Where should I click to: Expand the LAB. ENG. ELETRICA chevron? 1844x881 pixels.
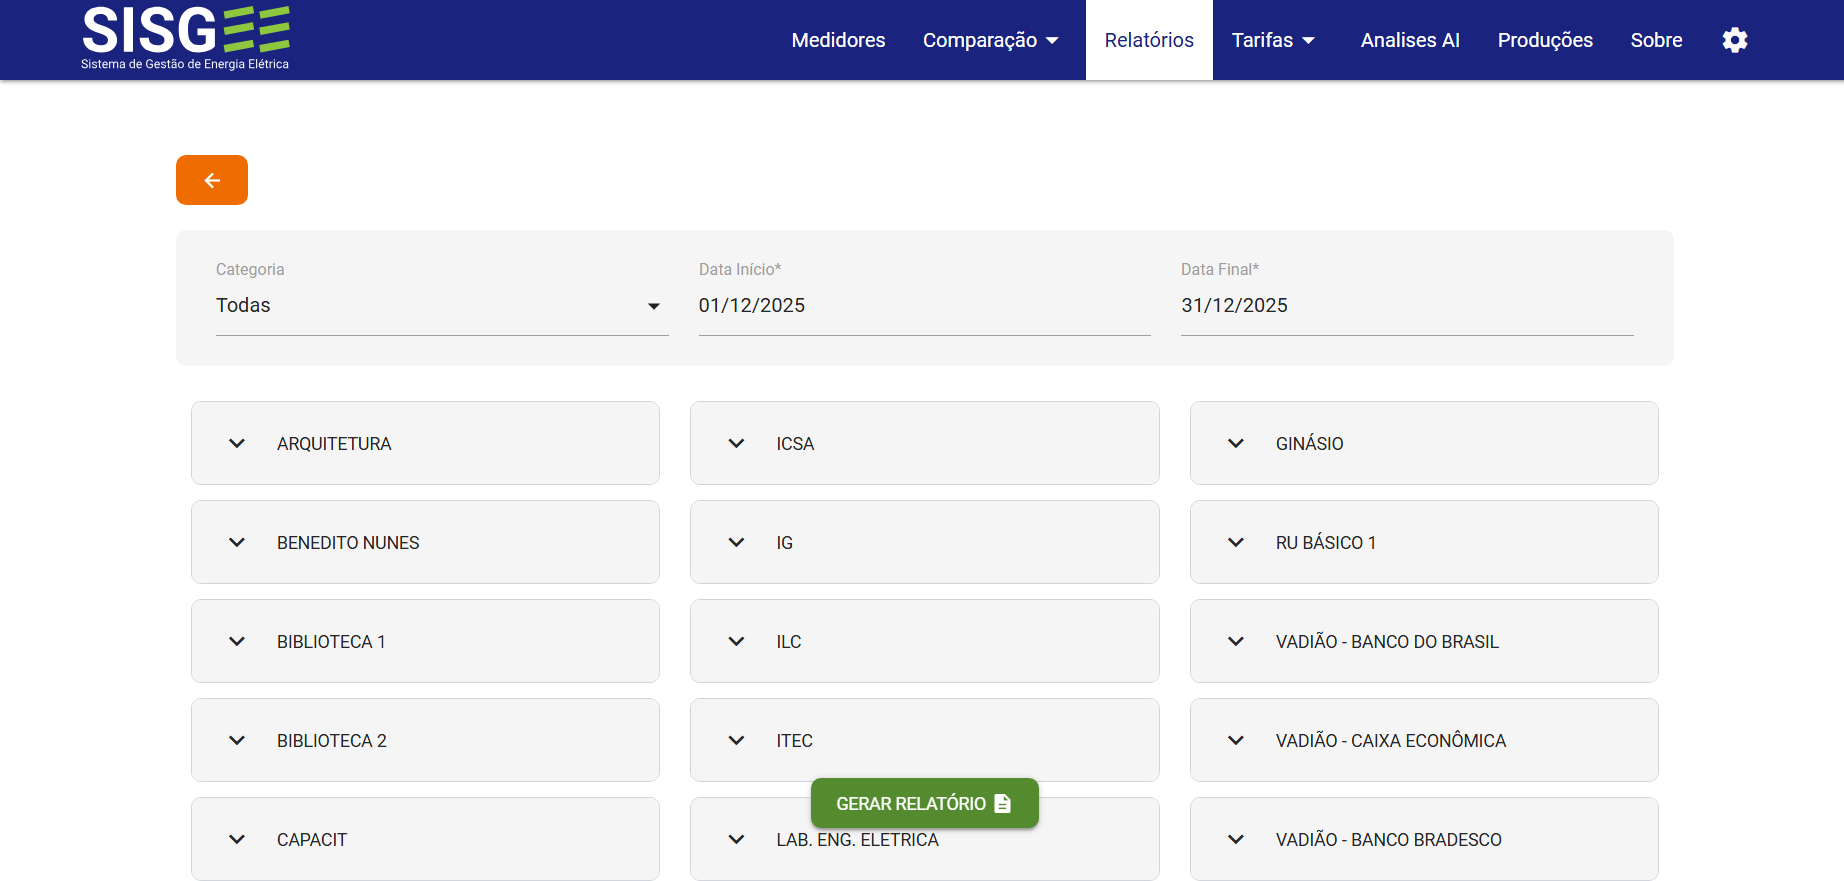pos(736,839)
